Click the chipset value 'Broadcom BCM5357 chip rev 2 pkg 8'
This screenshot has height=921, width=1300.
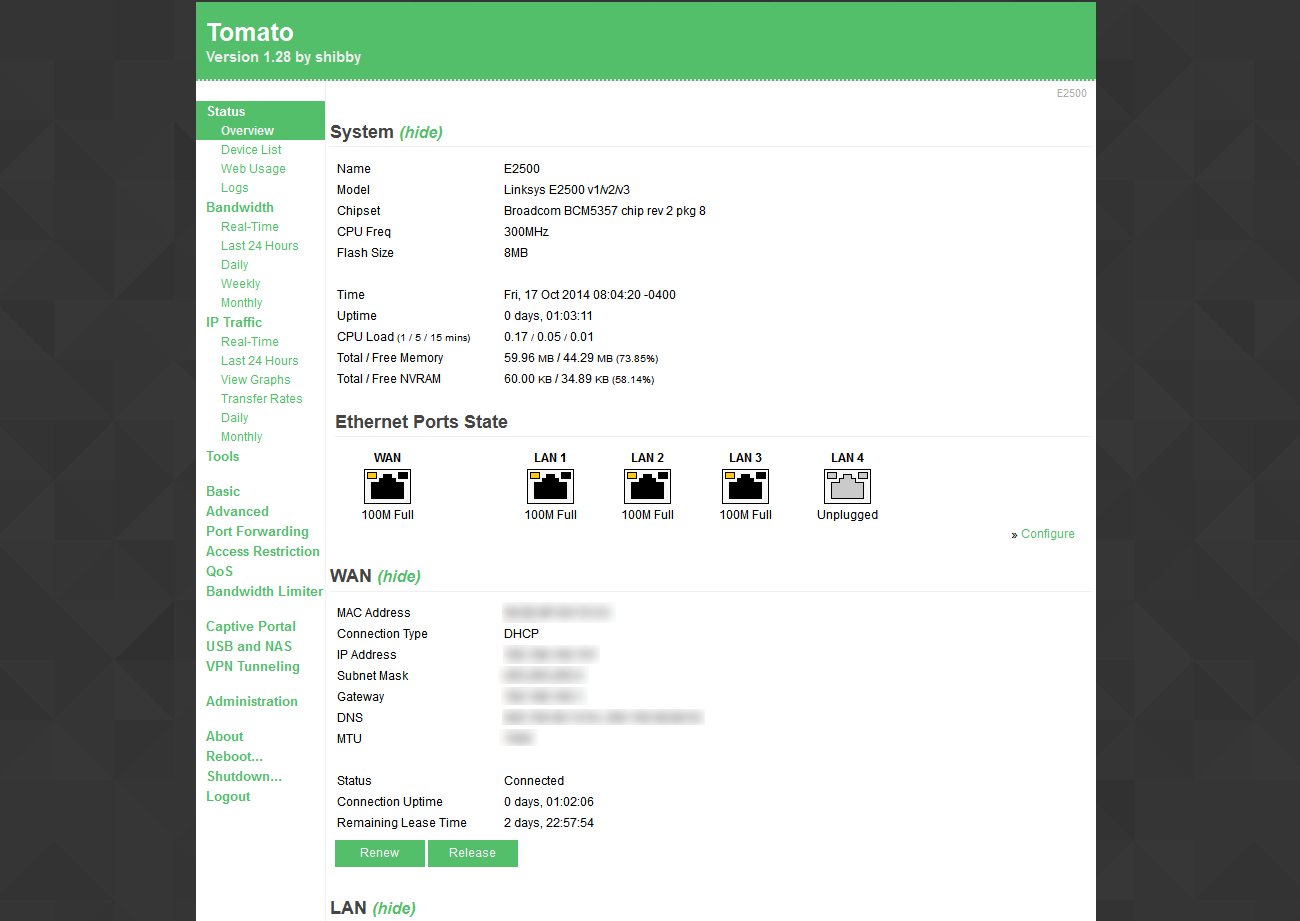605,211
